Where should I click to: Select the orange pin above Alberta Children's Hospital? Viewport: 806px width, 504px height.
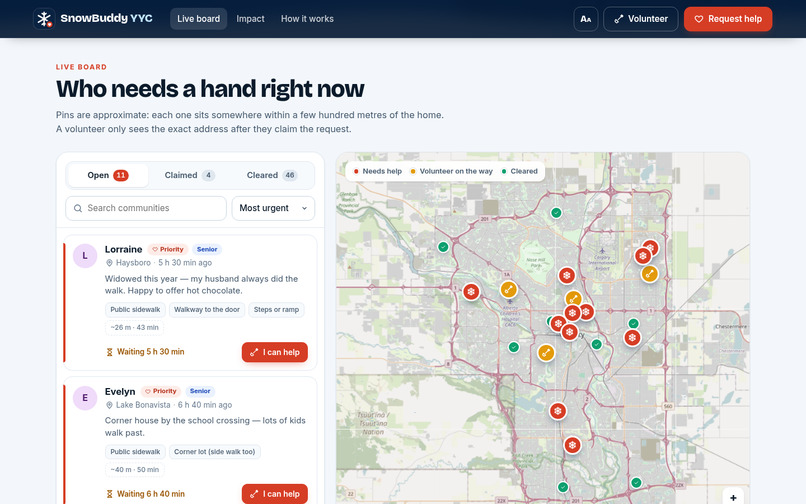click(508, 290)
